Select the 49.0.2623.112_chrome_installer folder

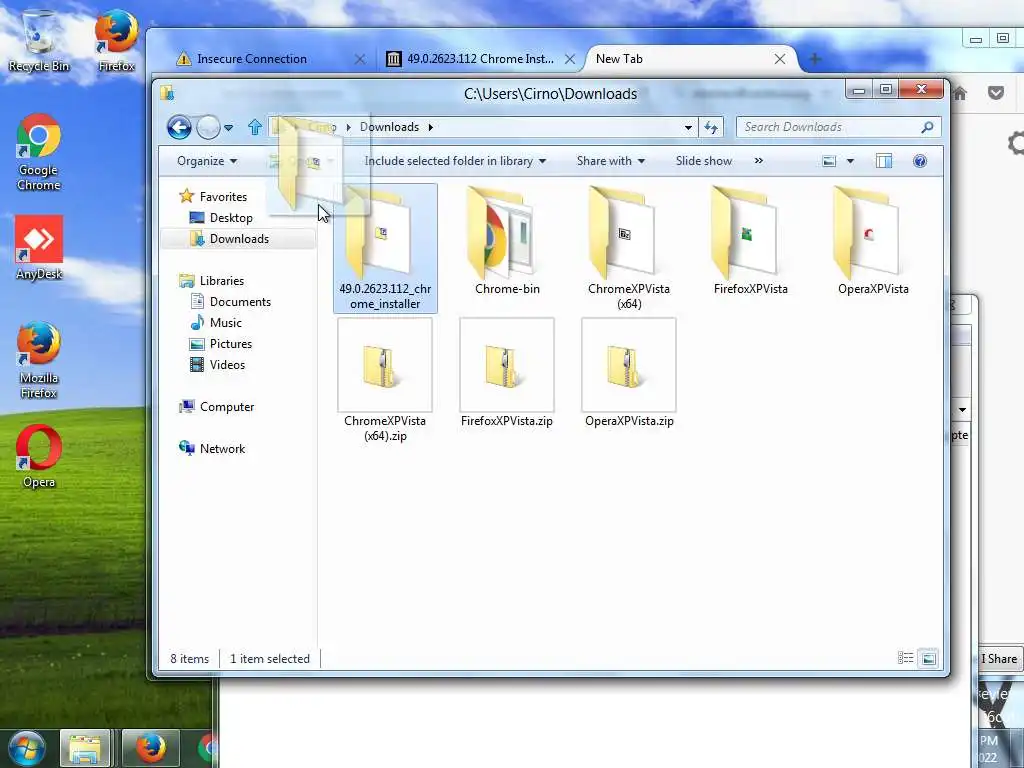(x=385, y=248)
